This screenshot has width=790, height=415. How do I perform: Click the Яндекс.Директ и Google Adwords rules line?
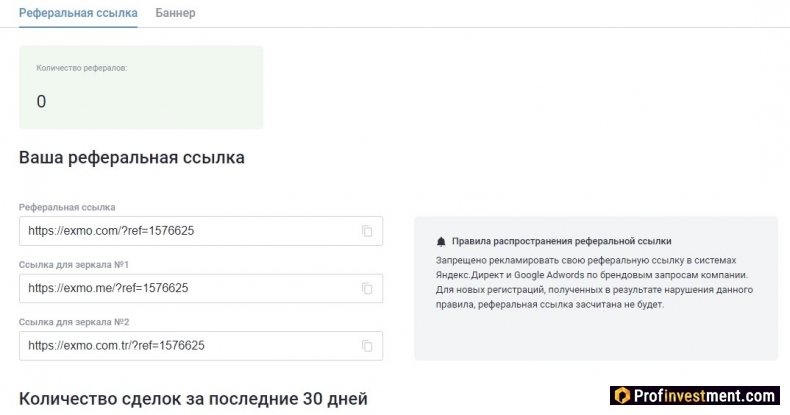pyautogui.click(x=592, y=275)
